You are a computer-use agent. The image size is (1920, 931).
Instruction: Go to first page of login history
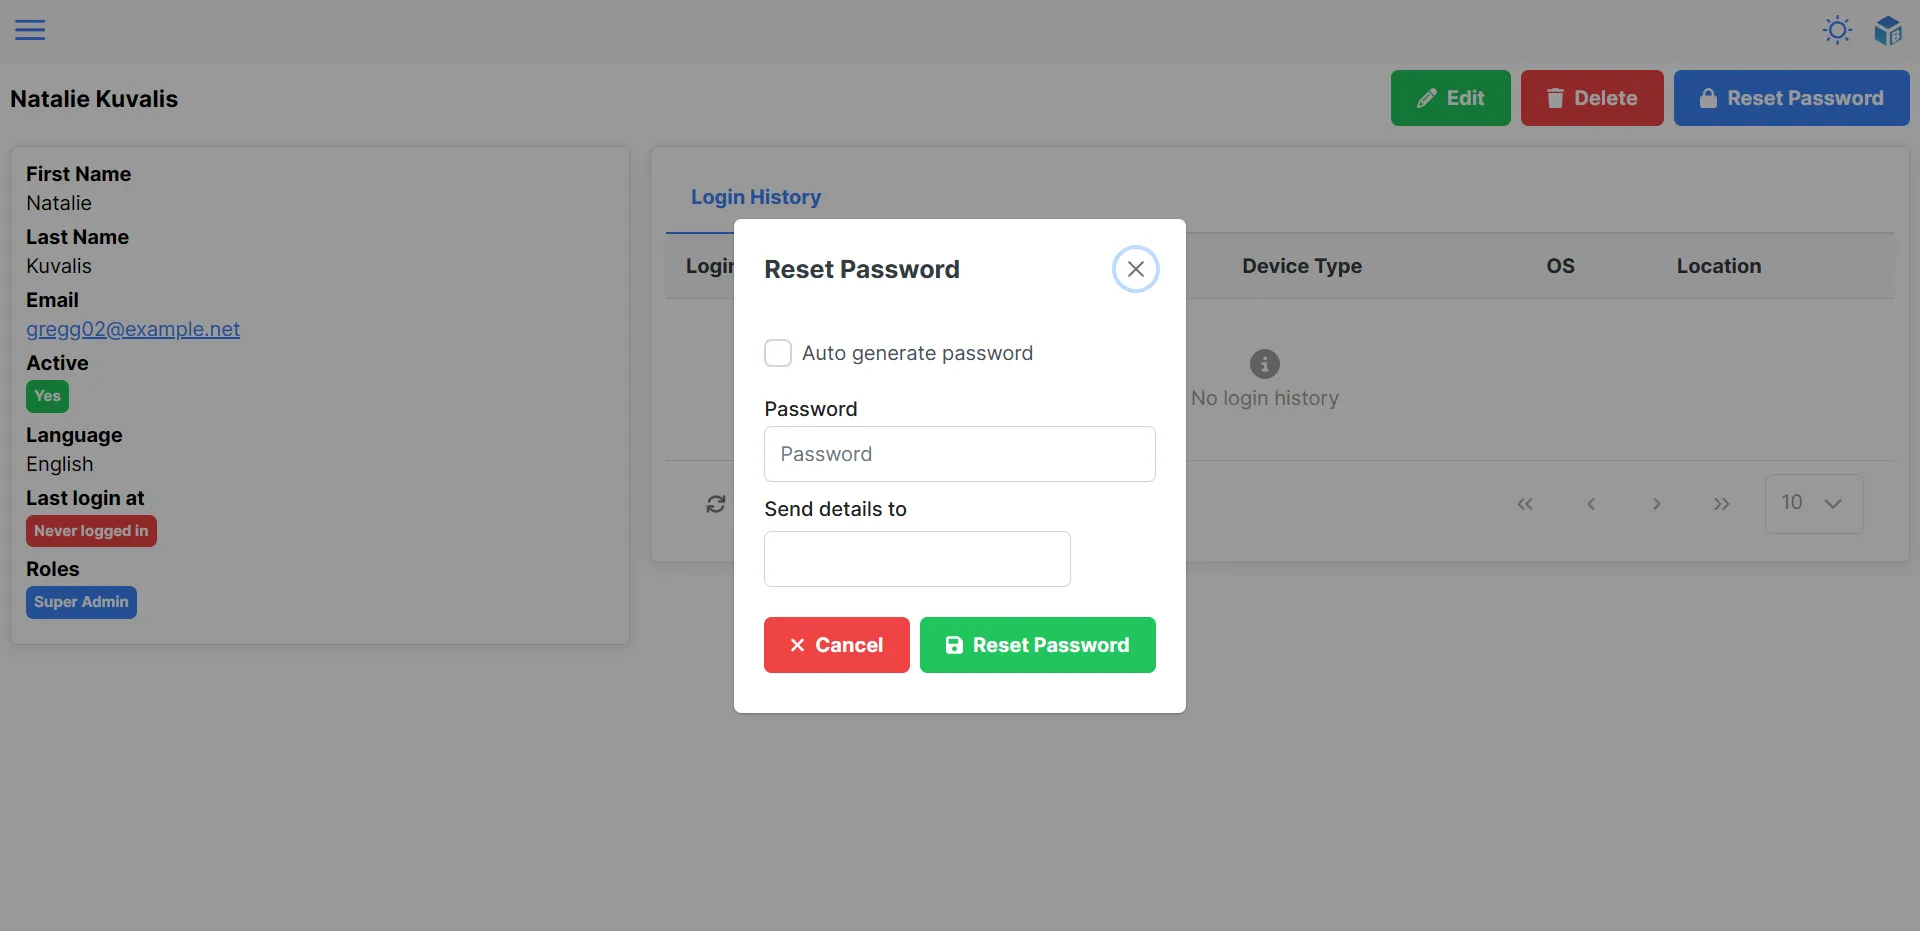click(x=1524, y=504)
